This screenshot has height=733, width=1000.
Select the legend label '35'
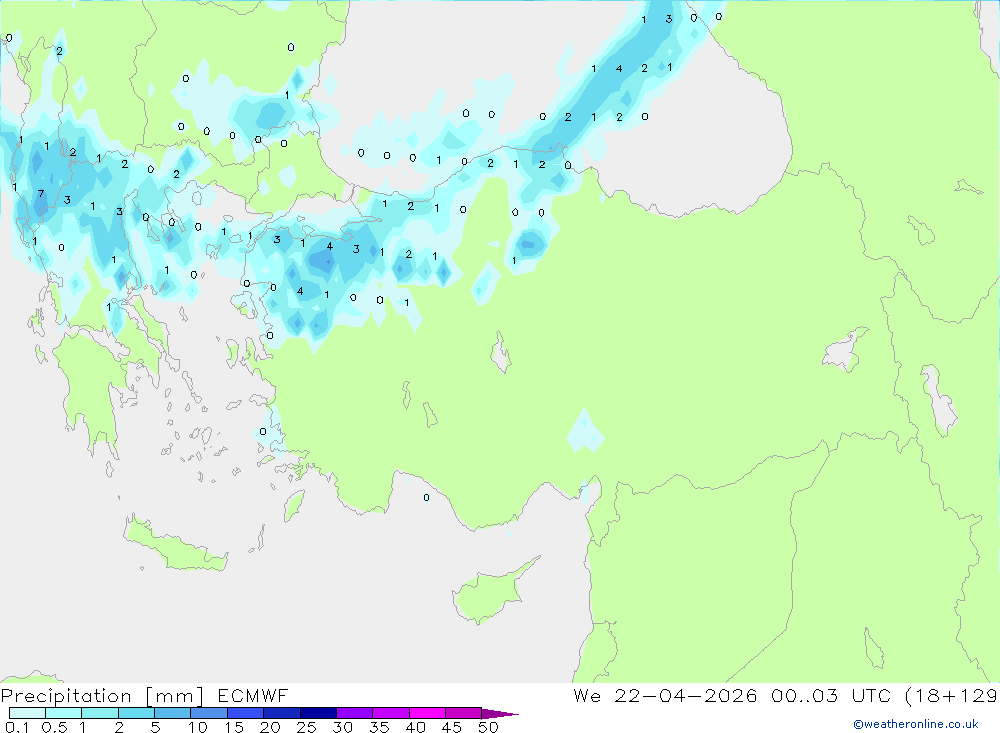(x=379, y=727)
